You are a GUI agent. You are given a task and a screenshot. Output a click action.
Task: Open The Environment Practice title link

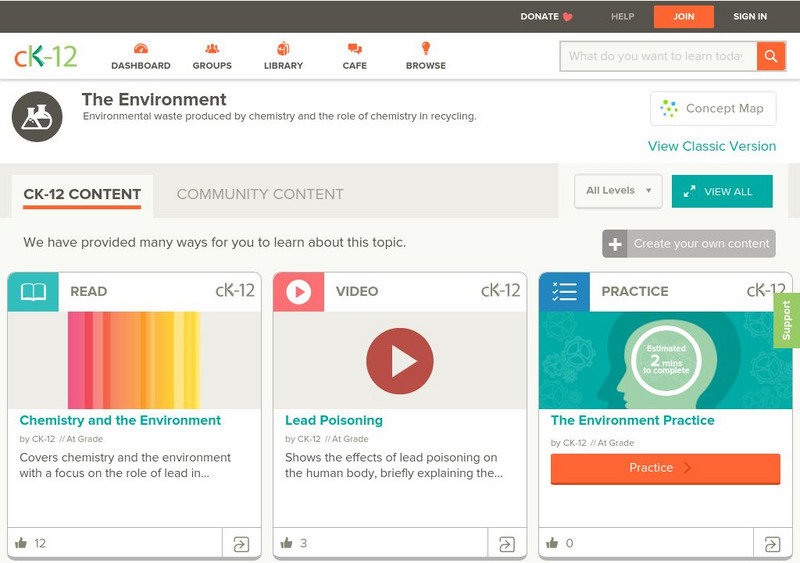coord(633,421)
